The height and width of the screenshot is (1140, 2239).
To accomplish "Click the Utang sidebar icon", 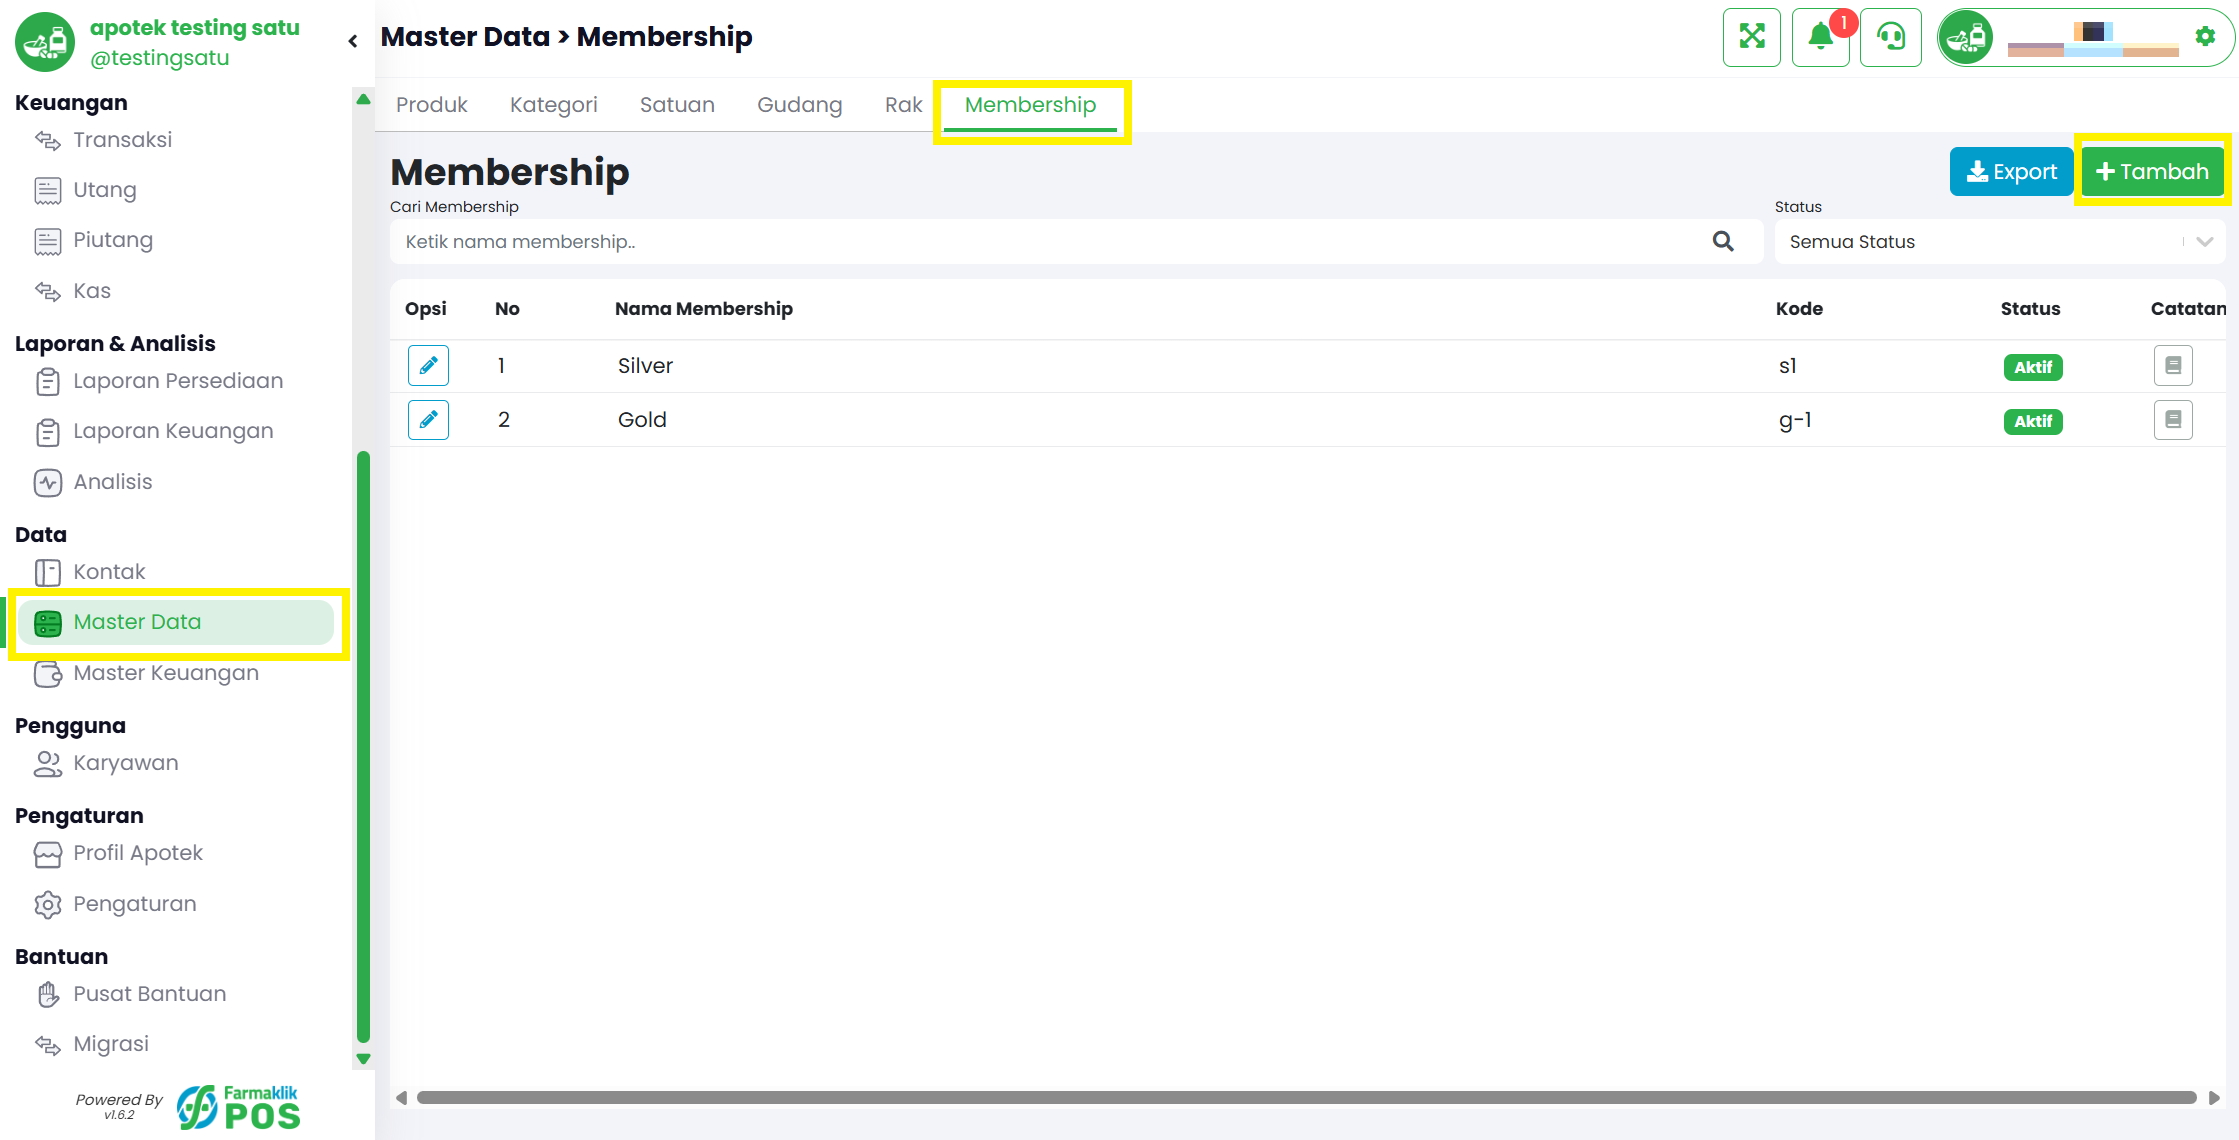I will (47, 190).
